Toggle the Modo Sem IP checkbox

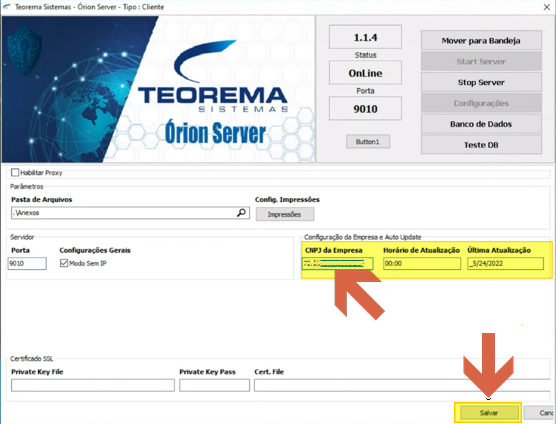(64, 263)
